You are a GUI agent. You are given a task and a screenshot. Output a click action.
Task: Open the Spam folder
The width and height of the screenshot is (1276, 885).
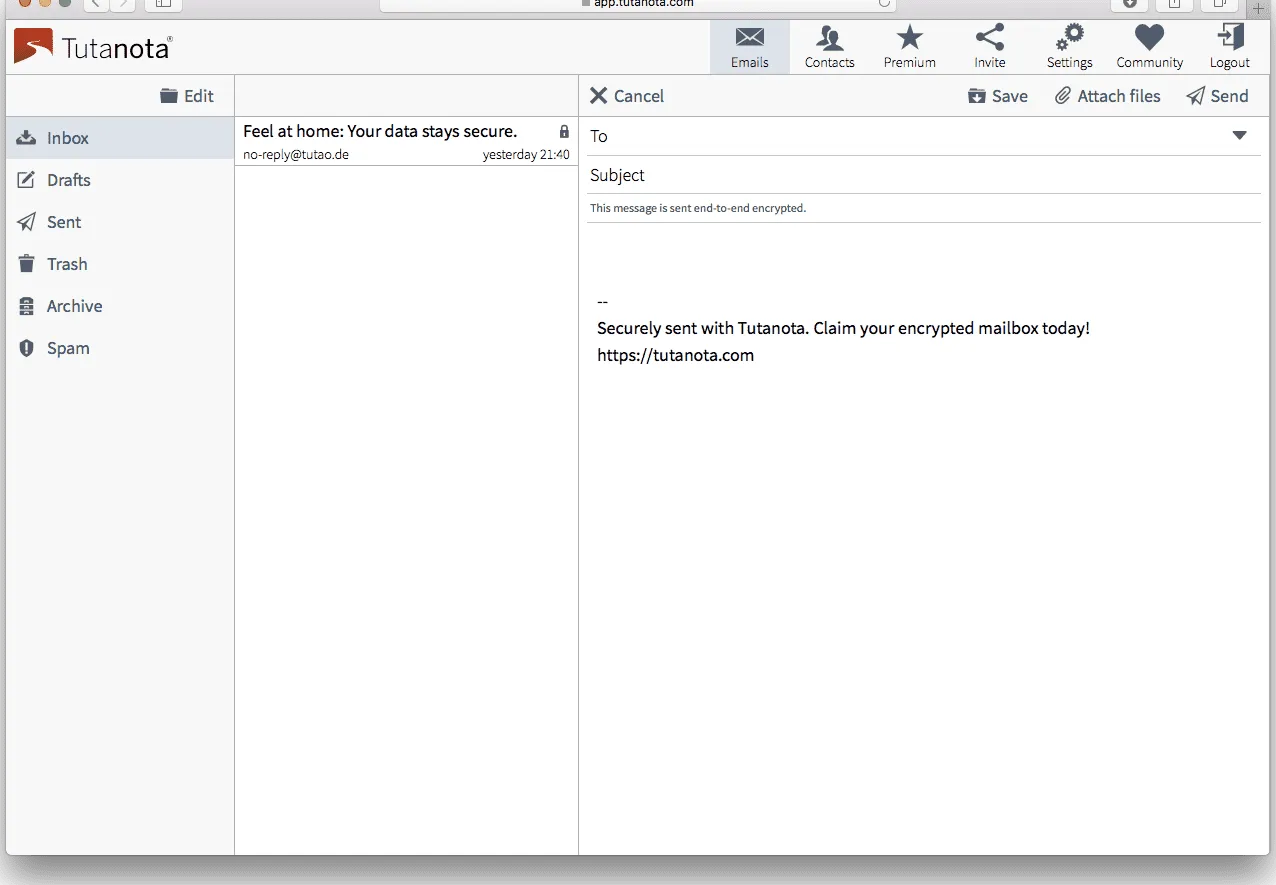pos(68,348)
